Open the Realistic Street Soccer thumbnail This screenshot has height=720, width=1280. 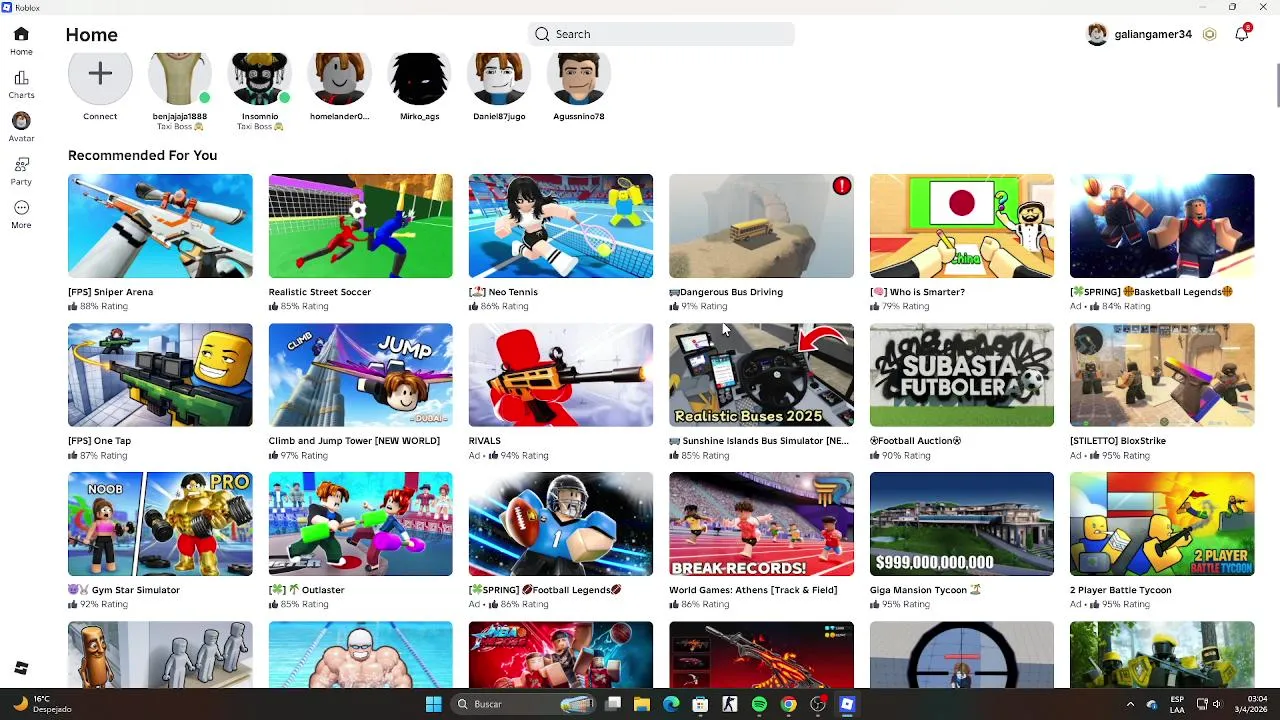point(360,226)
